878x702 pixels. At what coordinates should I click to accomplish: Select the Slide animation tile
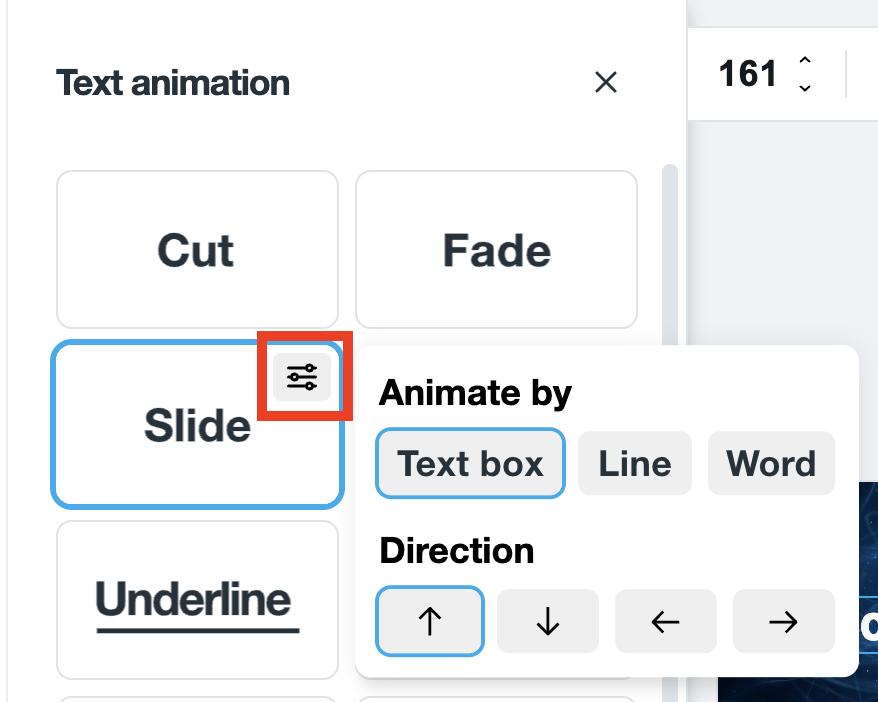197,424
